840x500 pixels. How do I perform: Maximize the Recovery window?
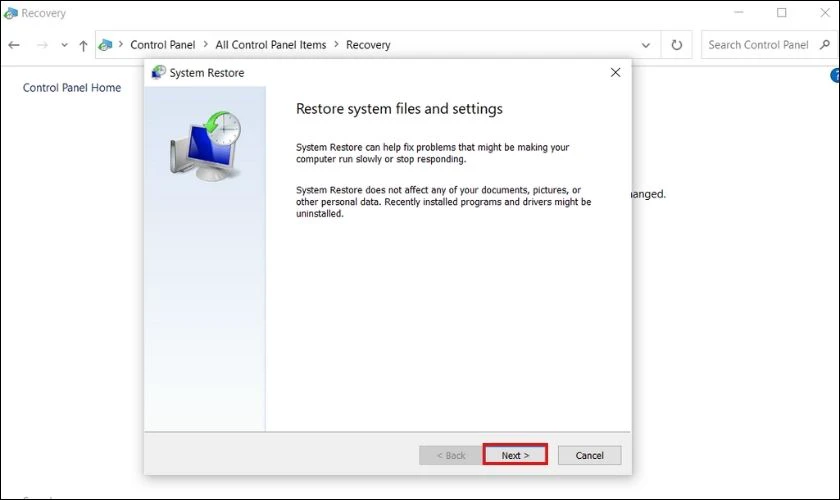pyautogui.click(x=782, y=12)
